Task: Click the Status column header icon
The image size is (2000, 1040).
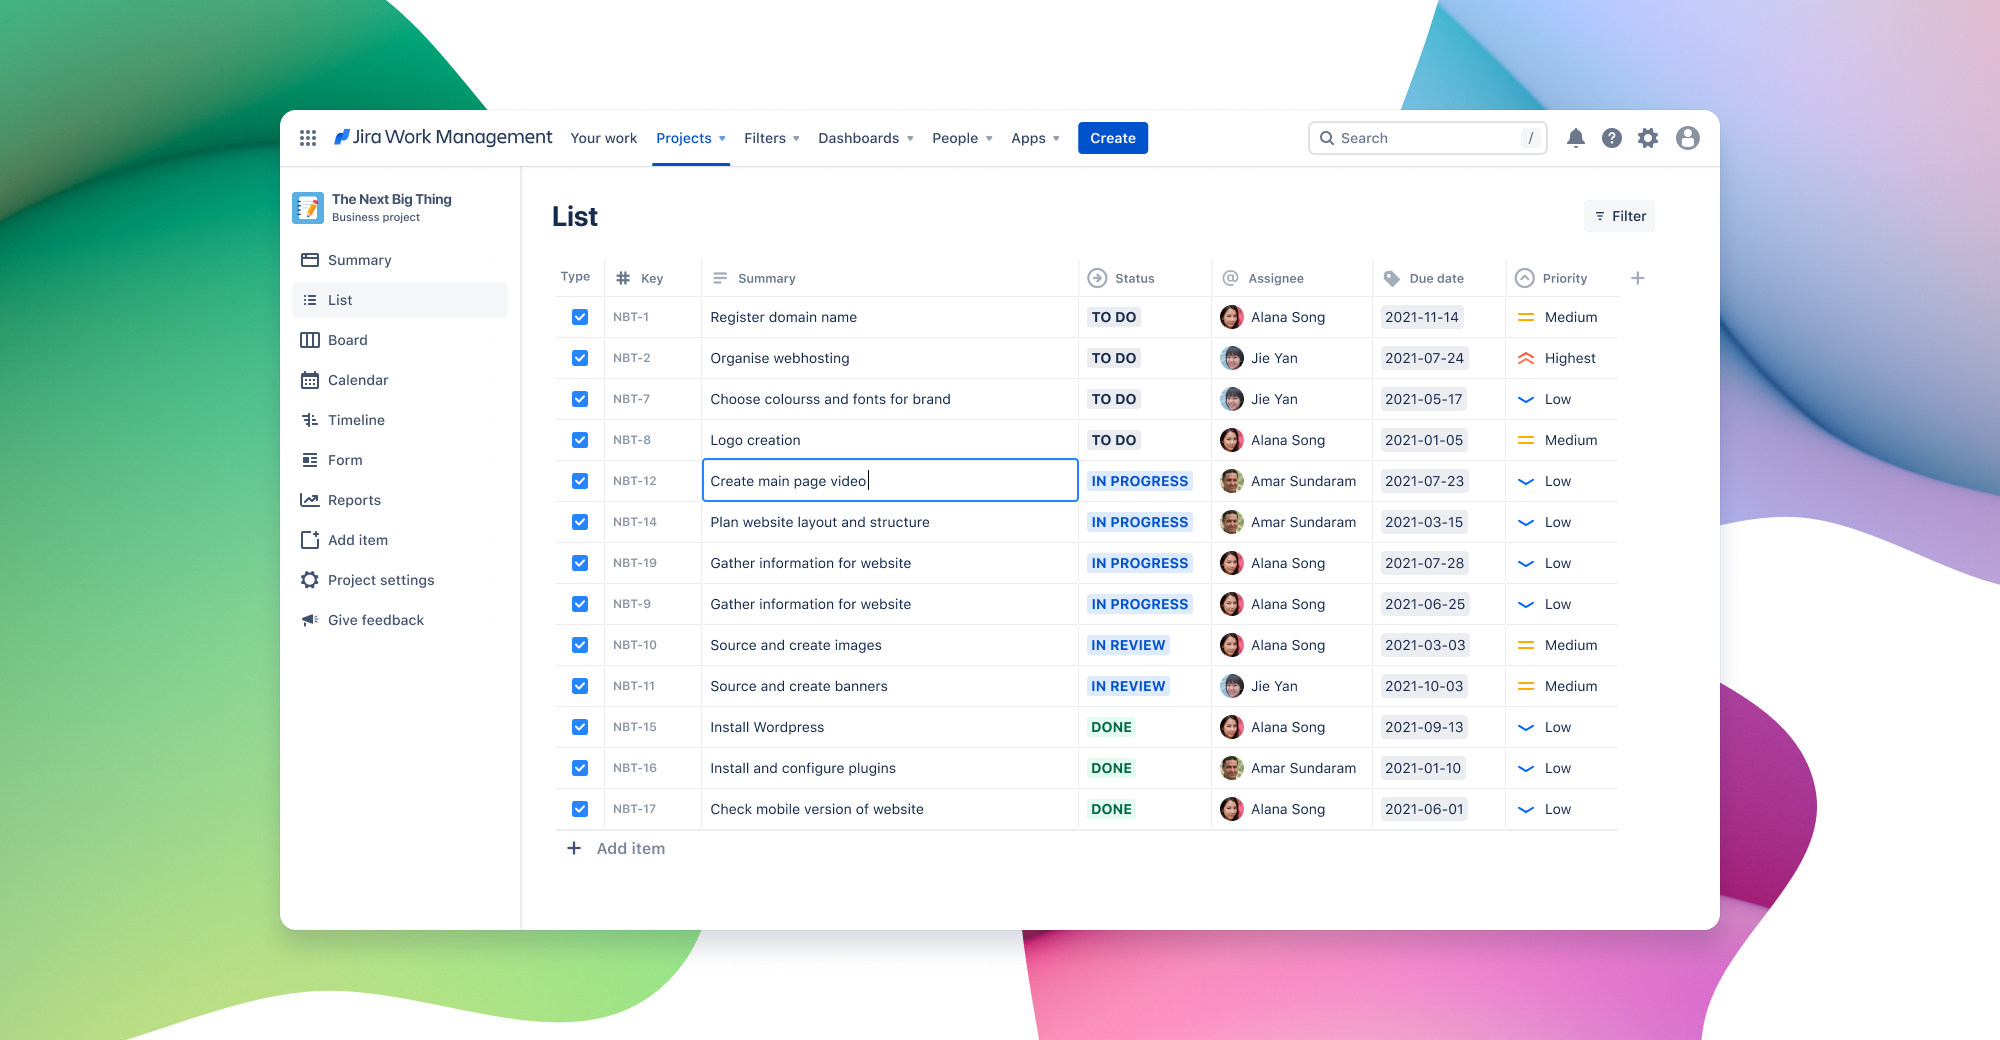Action: 1097,278
